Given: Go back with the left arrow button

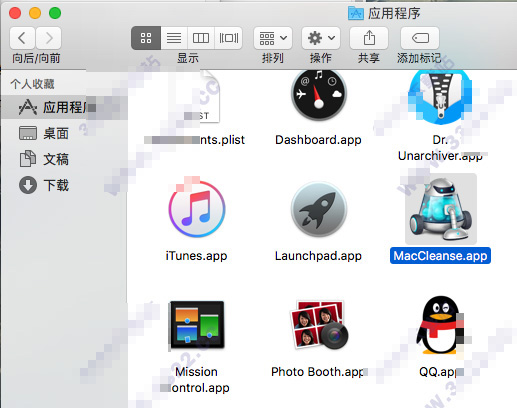Looking at the screenshot, I should [x=22, y=38].
